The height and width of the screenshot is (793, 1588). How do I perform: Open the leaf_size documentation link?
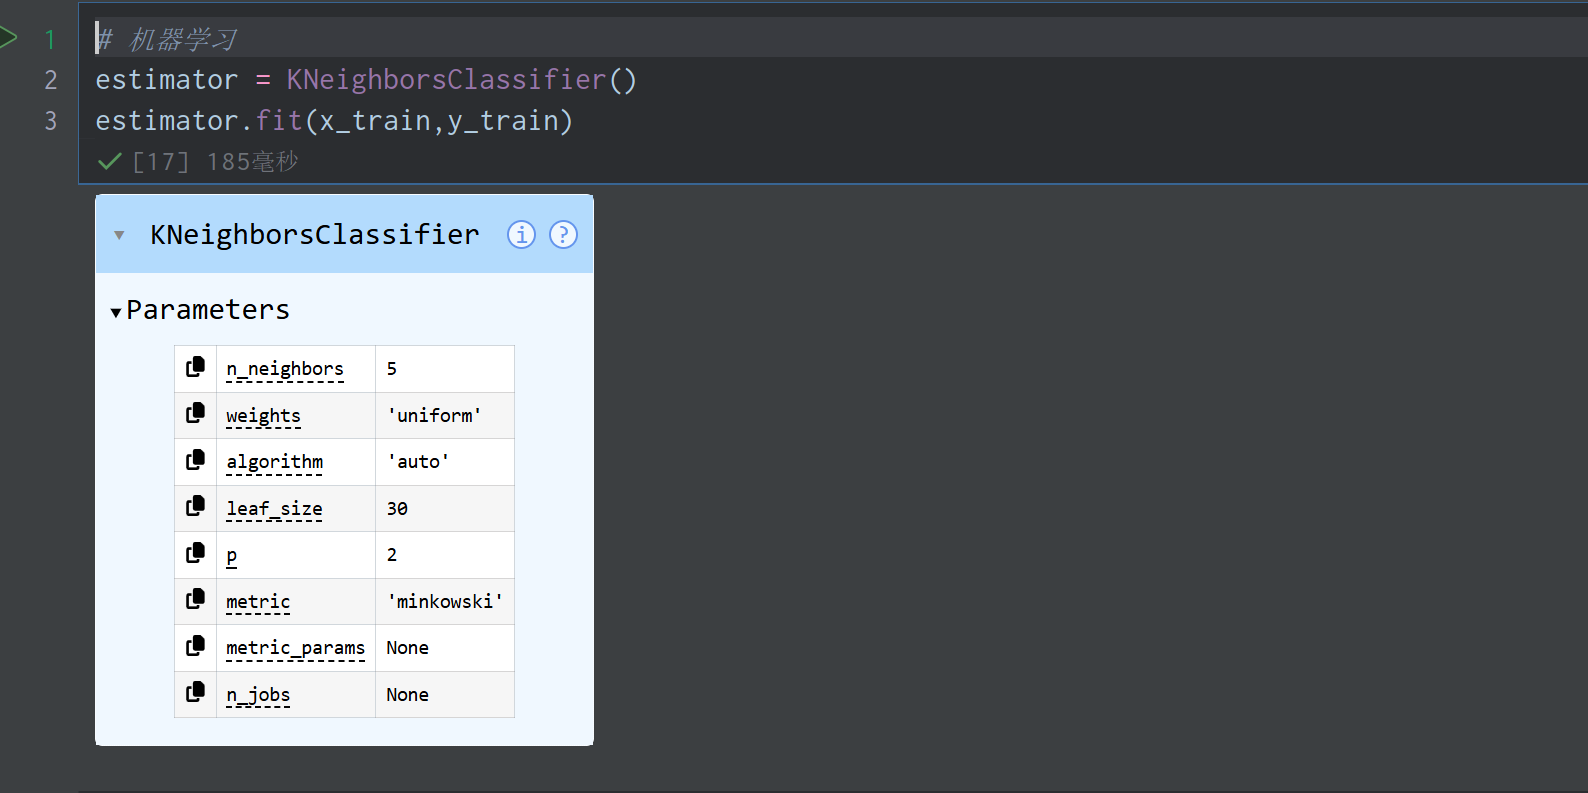tap(274, 509)
